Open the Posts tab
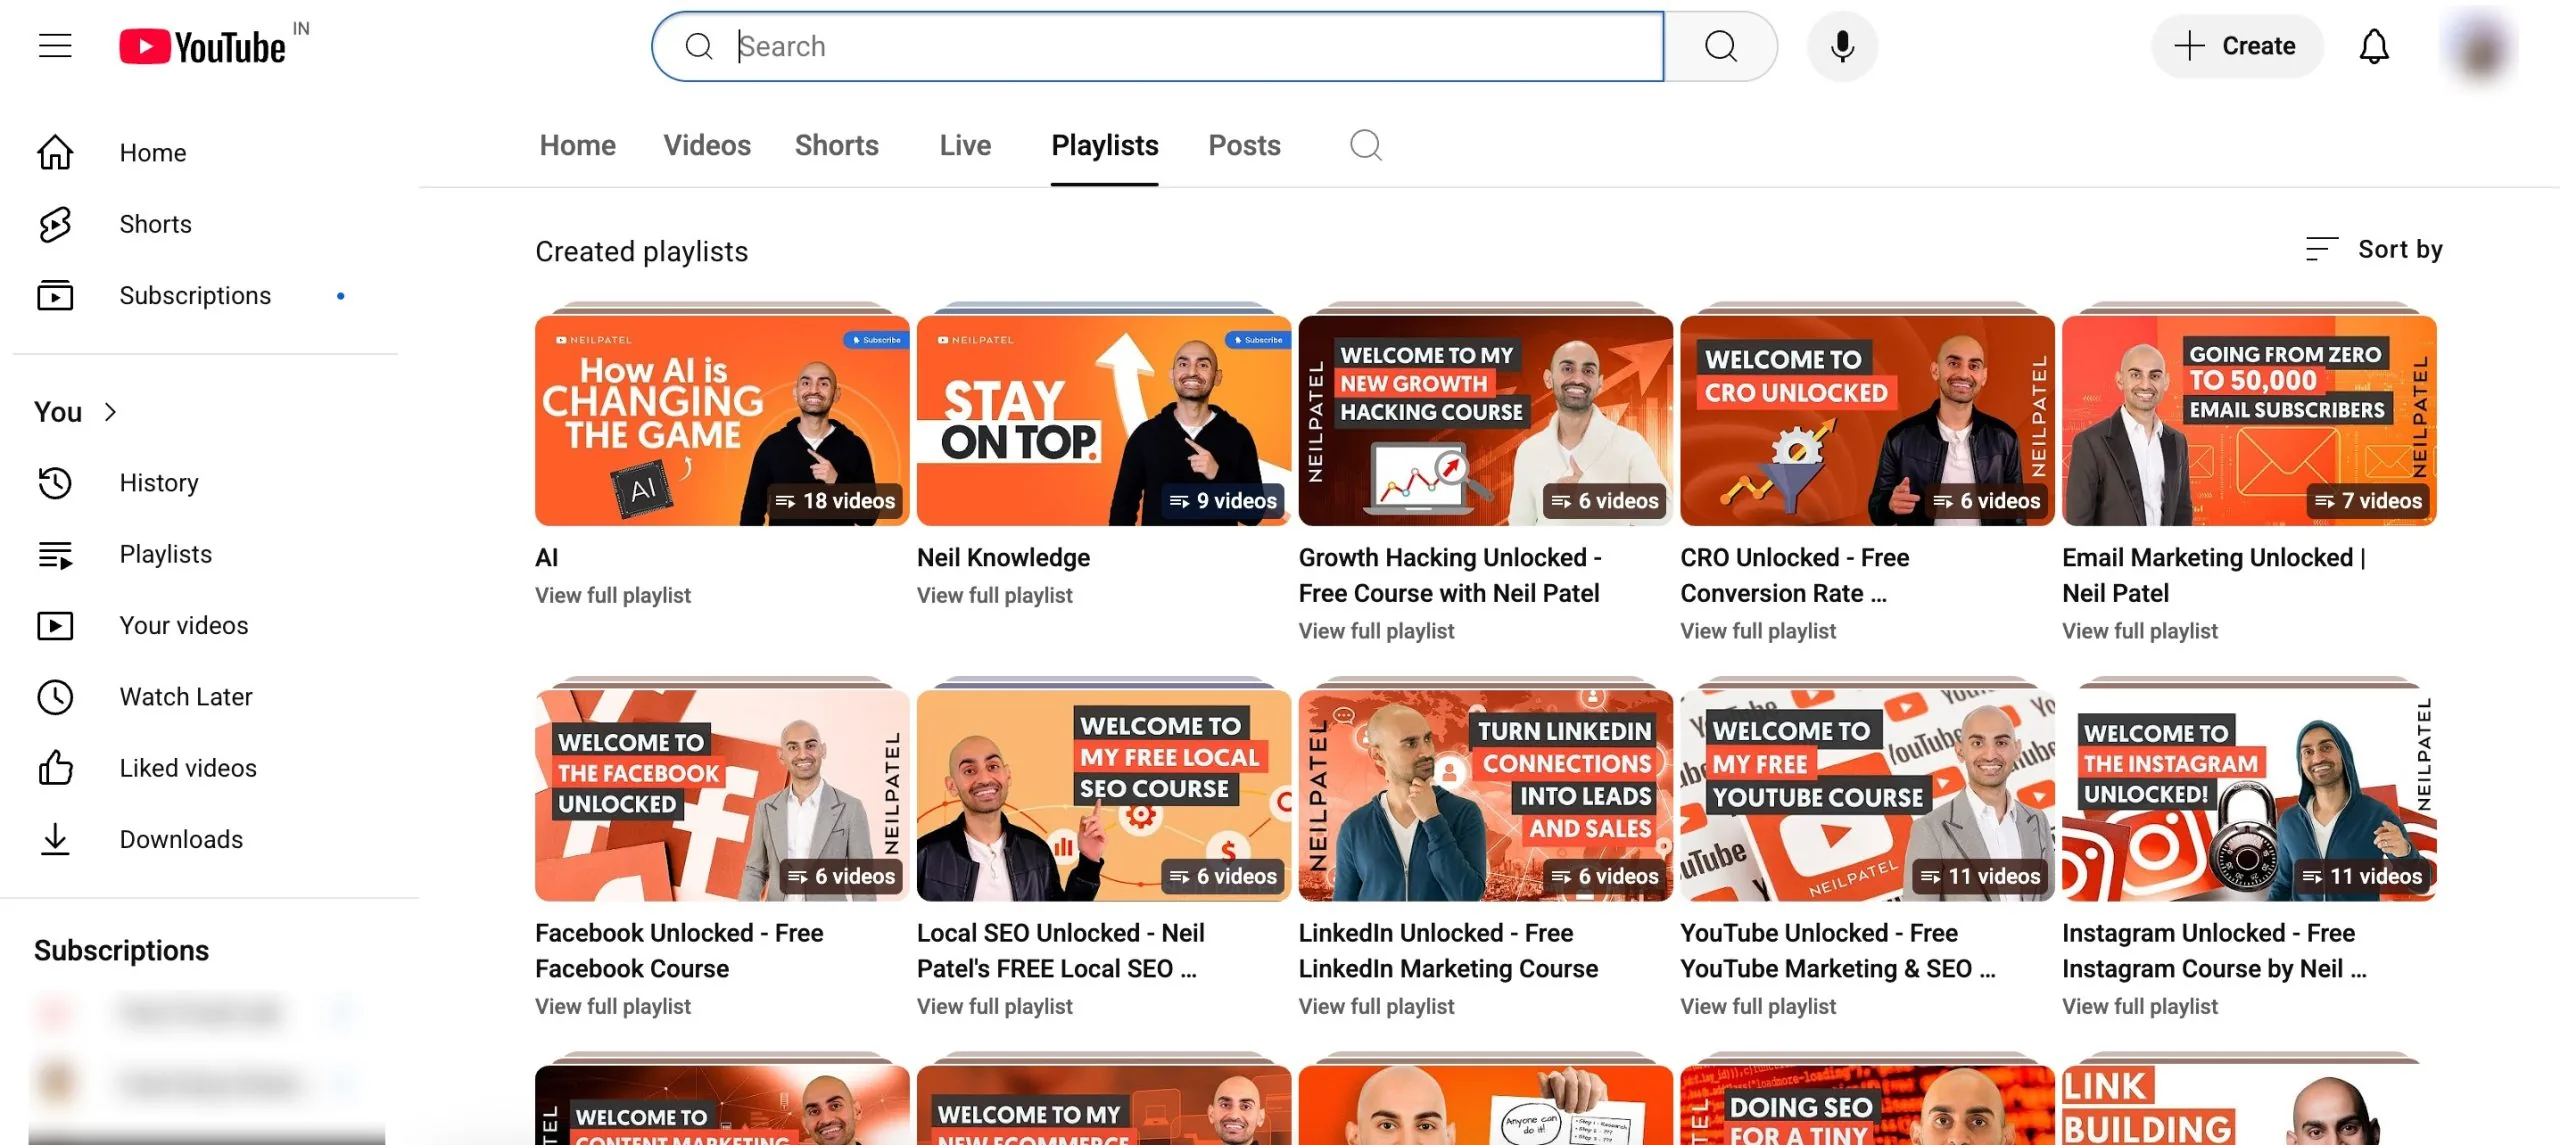This screenshot has width=2560, height=1145. [1245, 145]
